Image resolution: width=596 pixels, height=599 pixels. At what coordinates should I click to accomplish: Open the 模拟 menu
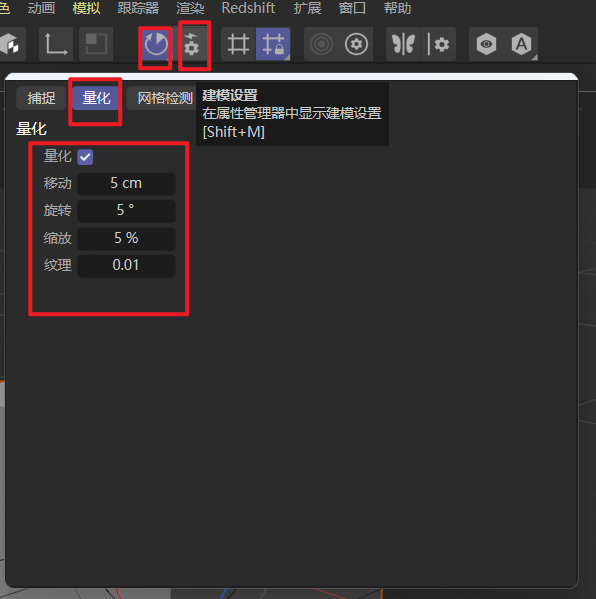click(x=86, y=8)
